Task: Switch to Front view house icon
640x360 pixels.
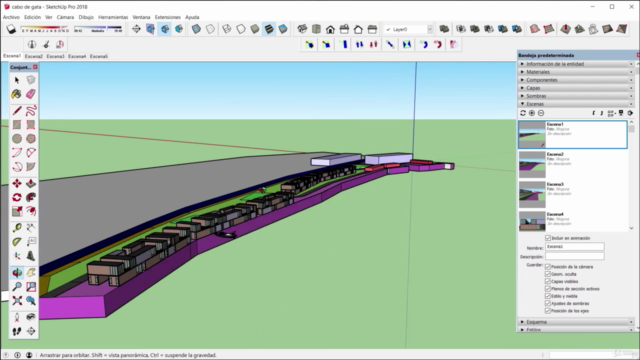Action: coord(330,29)
